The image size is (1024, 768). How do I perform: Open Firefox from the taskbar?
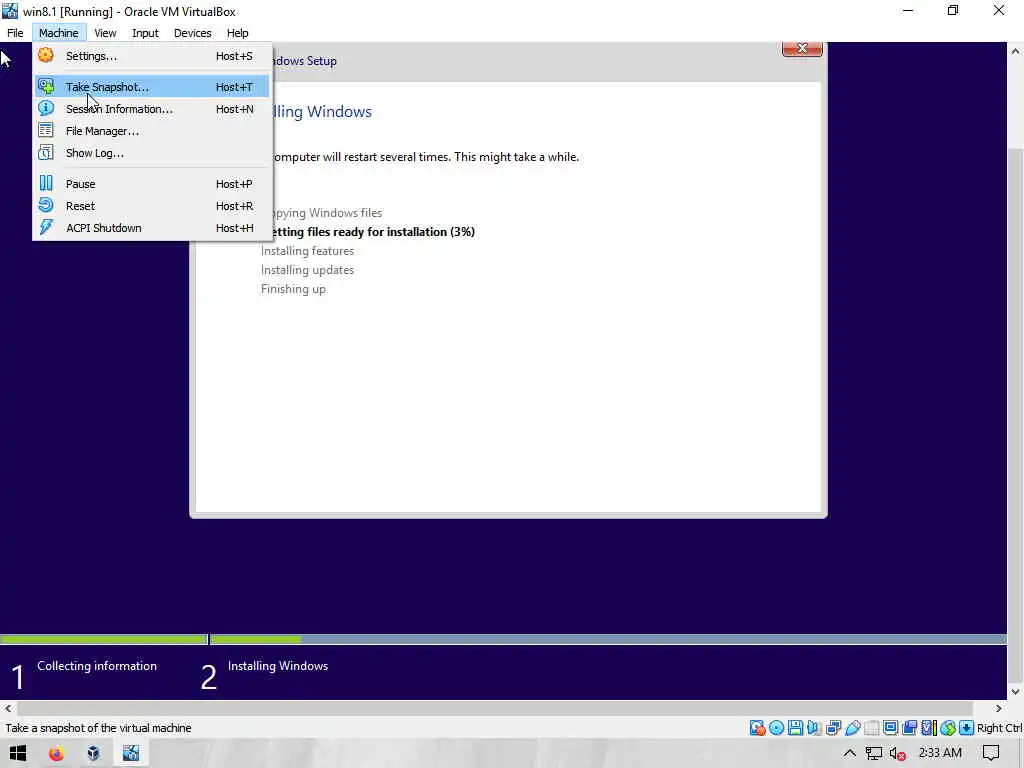pos(56,754)
